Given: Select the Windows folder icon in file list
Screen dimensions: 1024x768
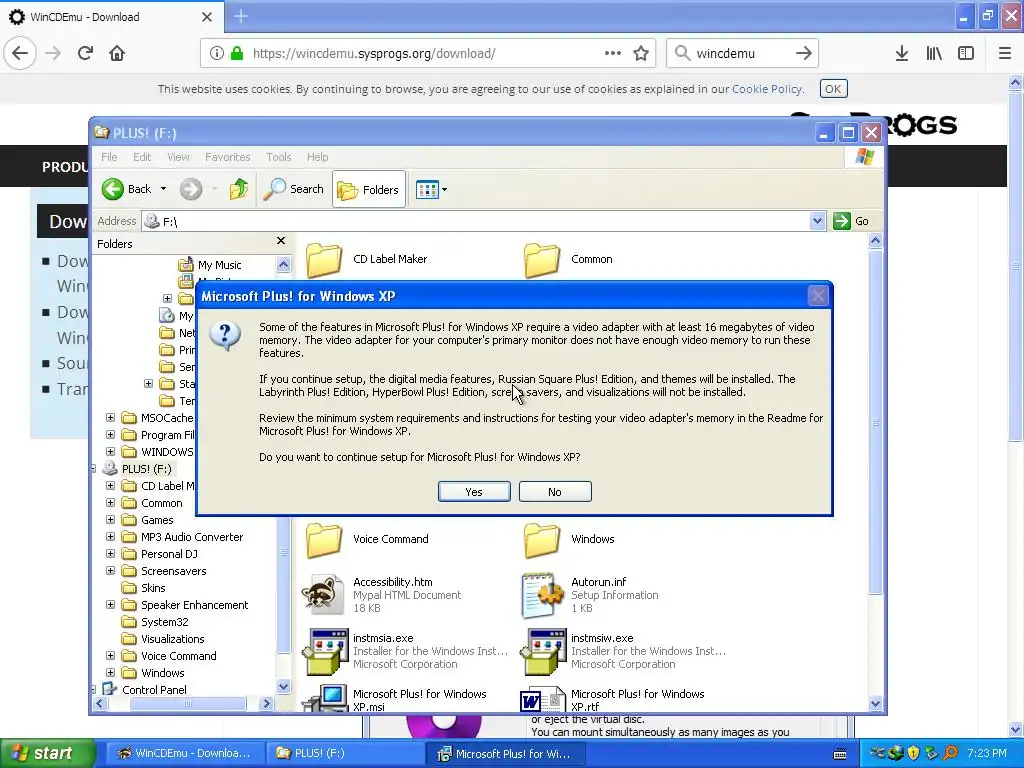Looking at the screenshot, I should click(542, 540).
